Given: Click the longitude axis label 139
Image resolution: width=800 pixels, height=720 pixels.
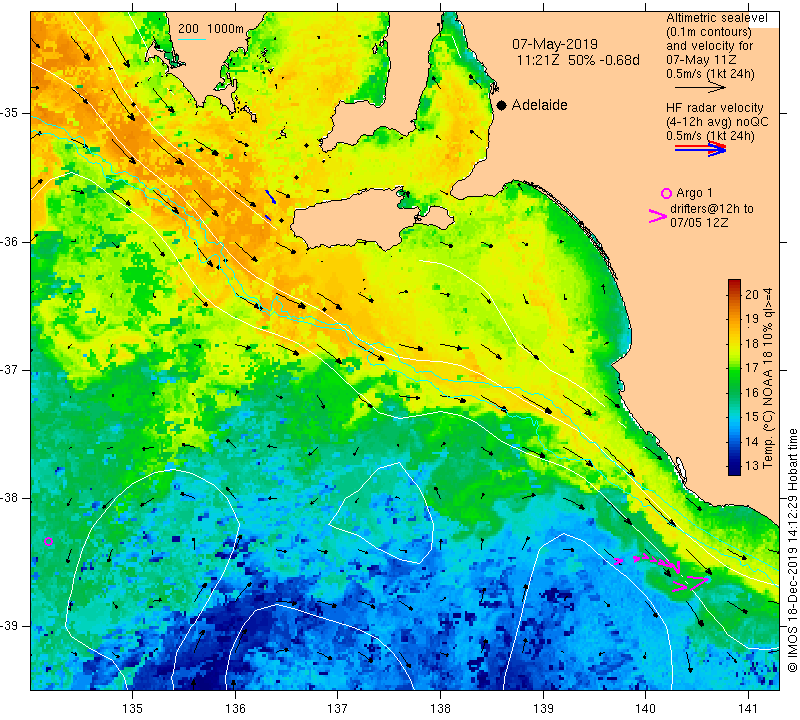Looking at the screenshot, I should 543,708.
